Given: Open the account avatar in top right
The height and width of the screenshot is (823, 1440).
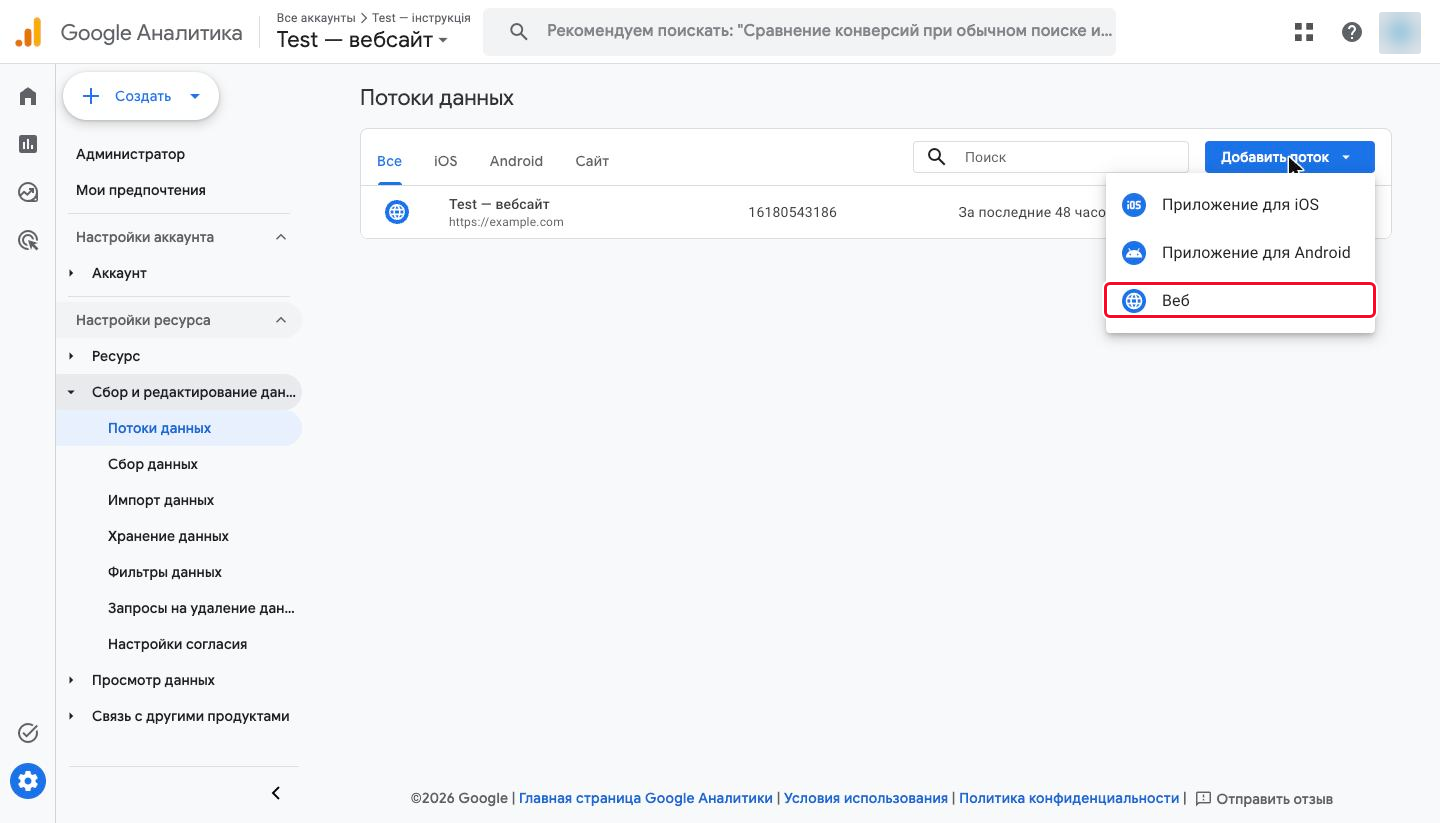Looking at the screenshot, I should coord(1399,32).
